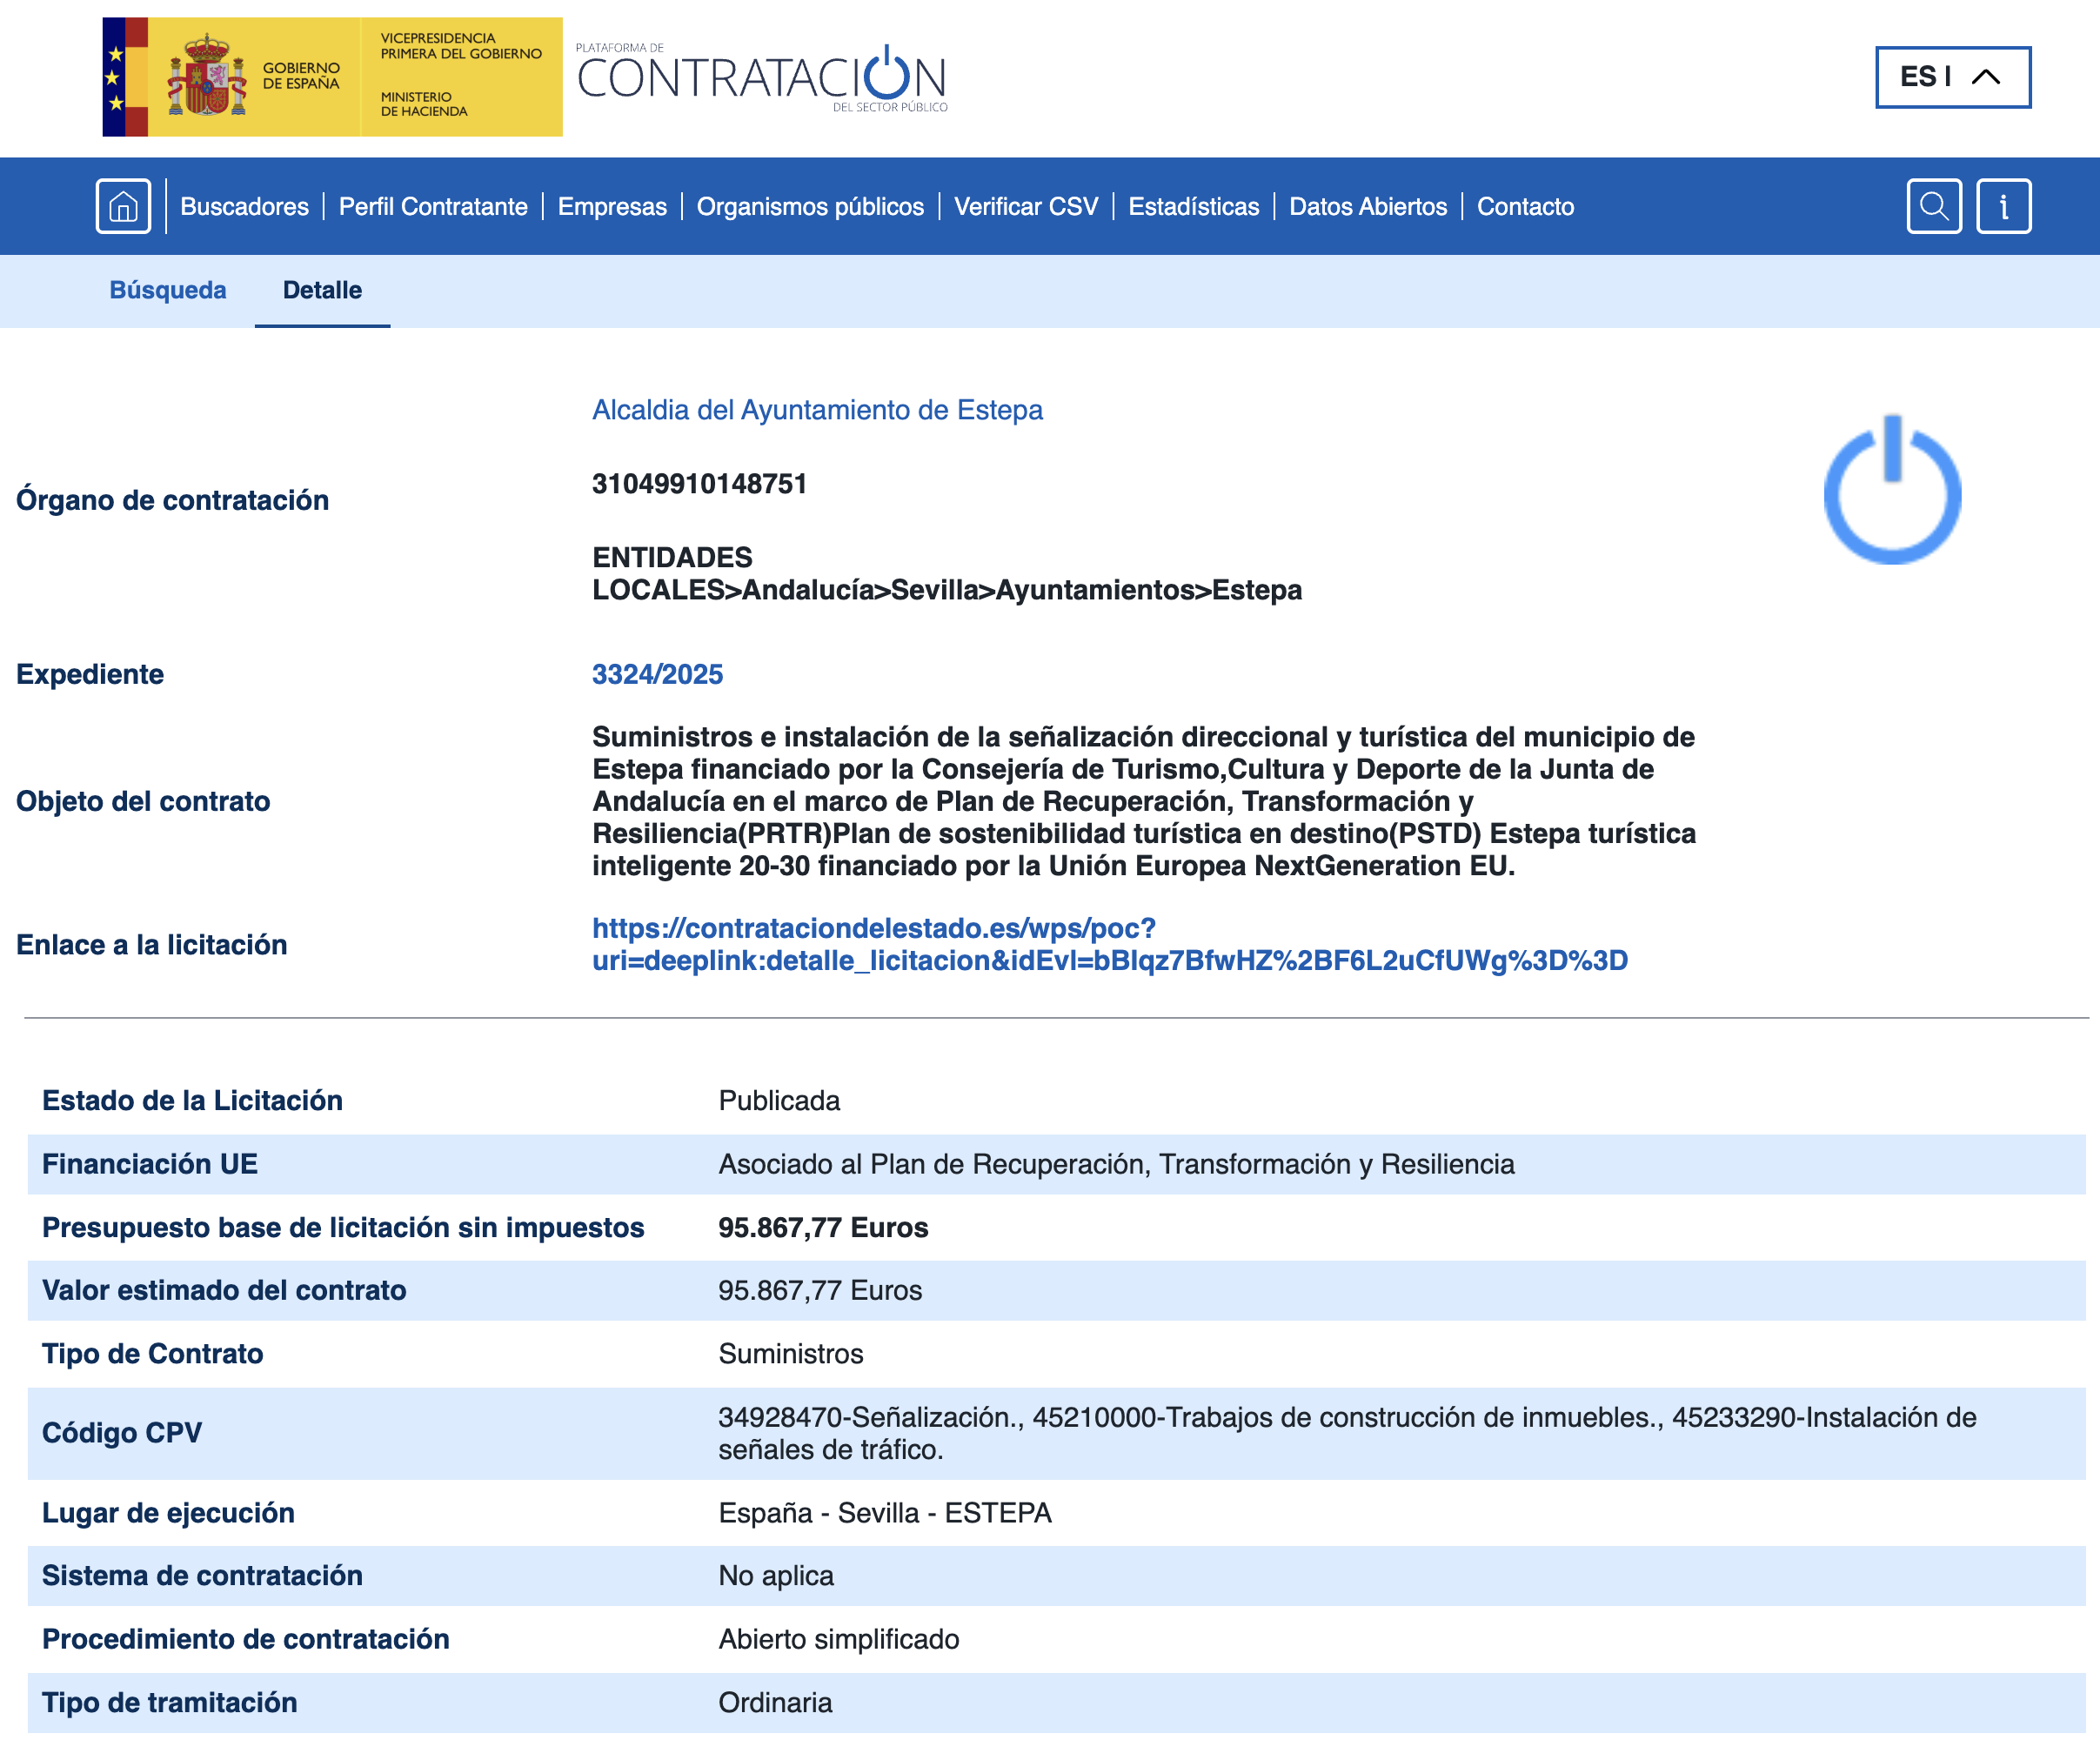
Task: Click the Plataforma de Contratación logo
Action: click(761, 77)
